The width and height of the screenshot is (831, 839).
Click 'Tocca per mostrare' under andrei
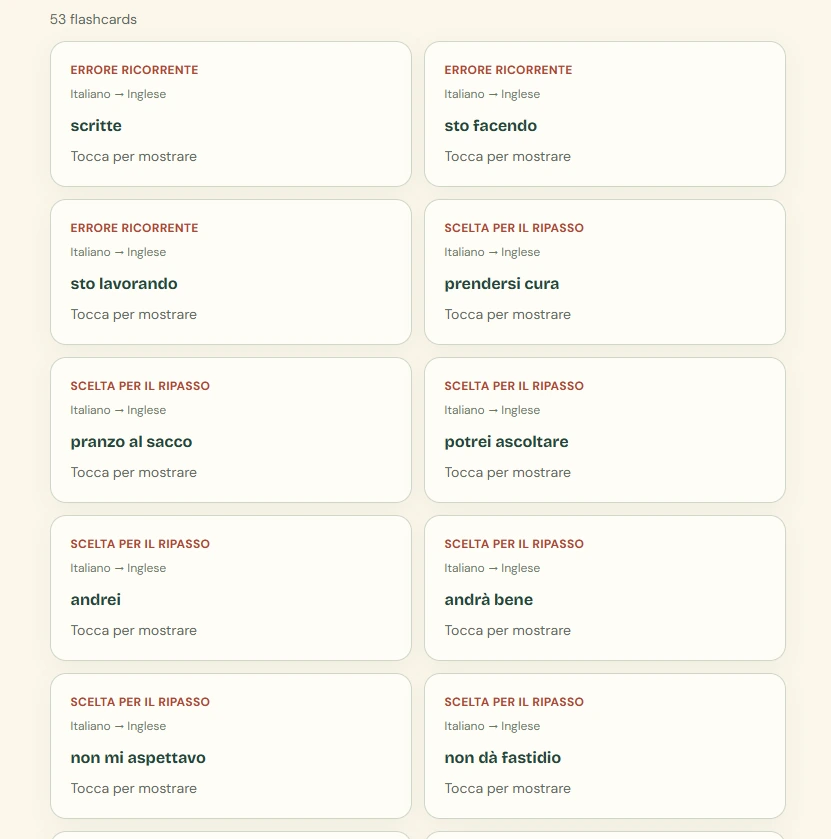tap(133, 630)
